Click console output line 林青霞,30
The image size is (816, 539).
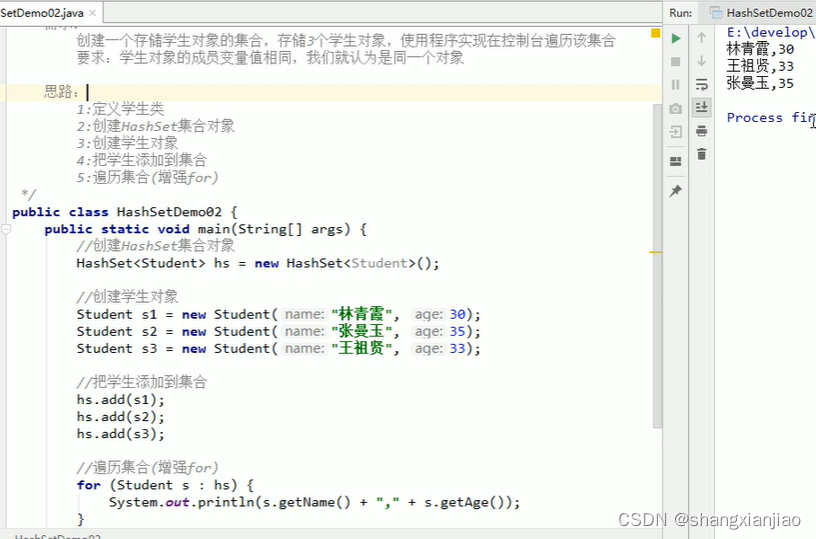[x=760, y=49]
